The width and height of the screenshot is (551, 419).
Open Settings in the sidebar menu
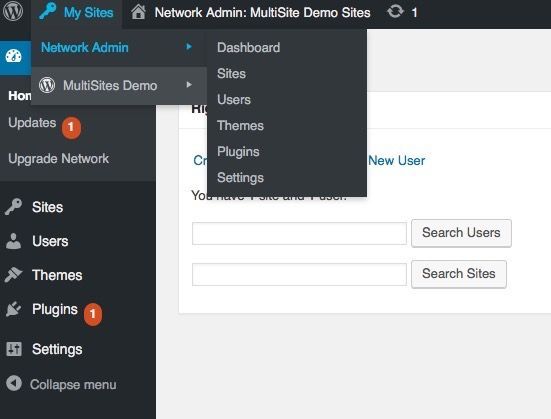point(57,349)
